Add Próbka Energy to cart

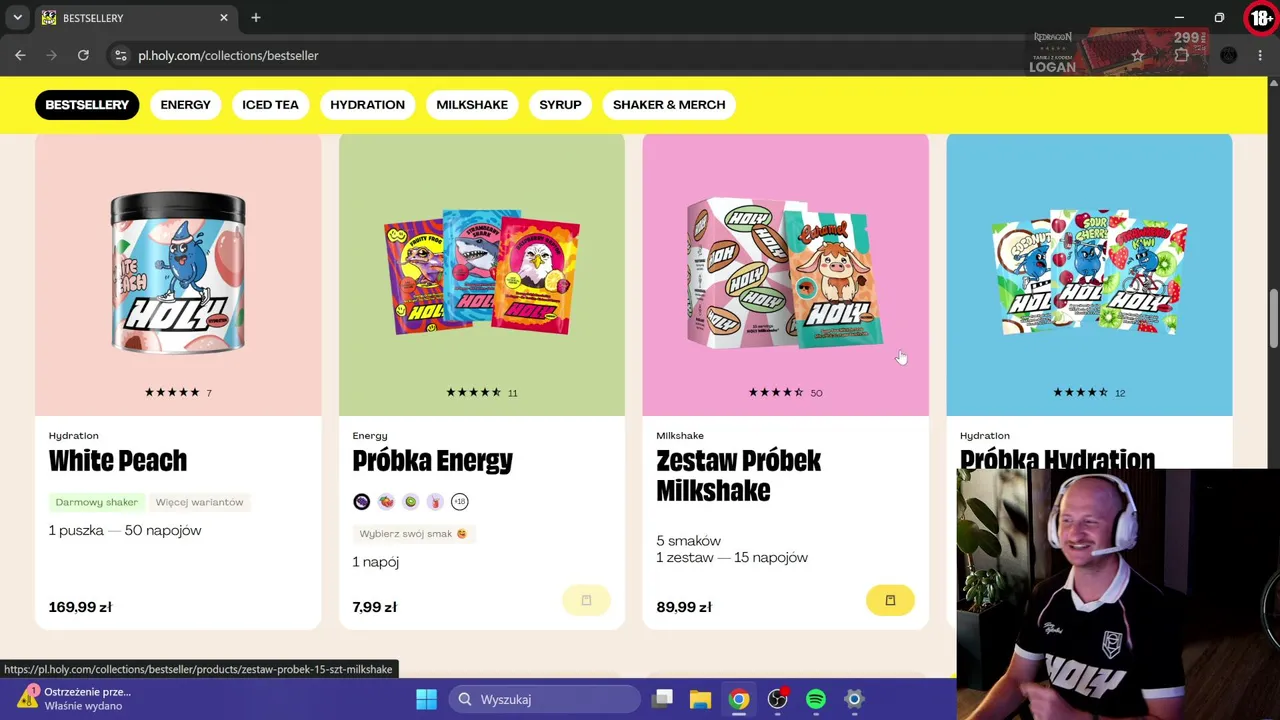pos(586,600)
